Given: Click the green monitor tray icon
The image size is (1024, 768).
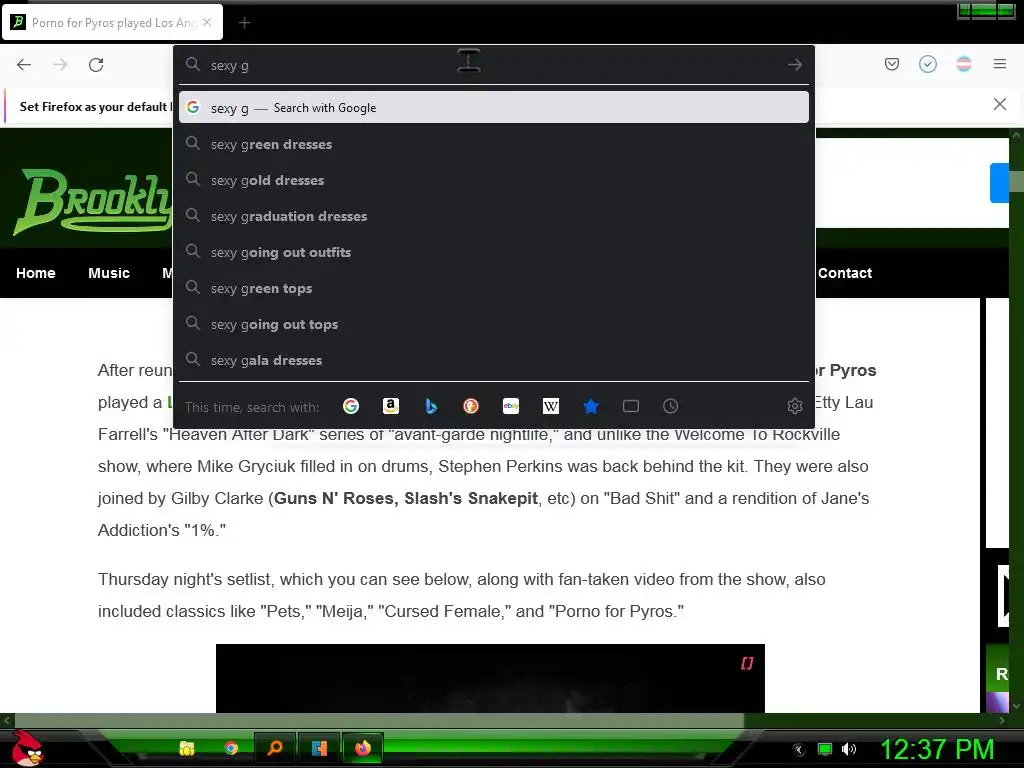Looking at the screenshot, I should [825, 749].
